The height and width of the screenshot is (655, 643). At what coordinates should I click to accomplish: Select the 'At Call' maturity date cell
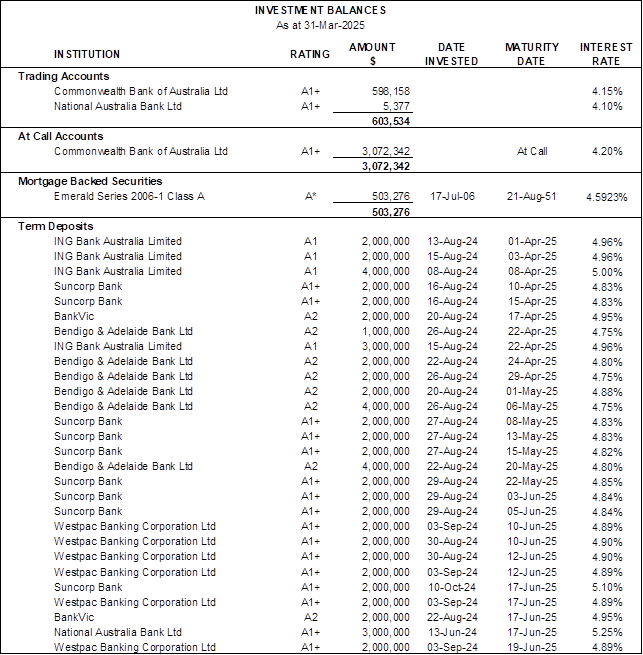click(x=531, y=151)
